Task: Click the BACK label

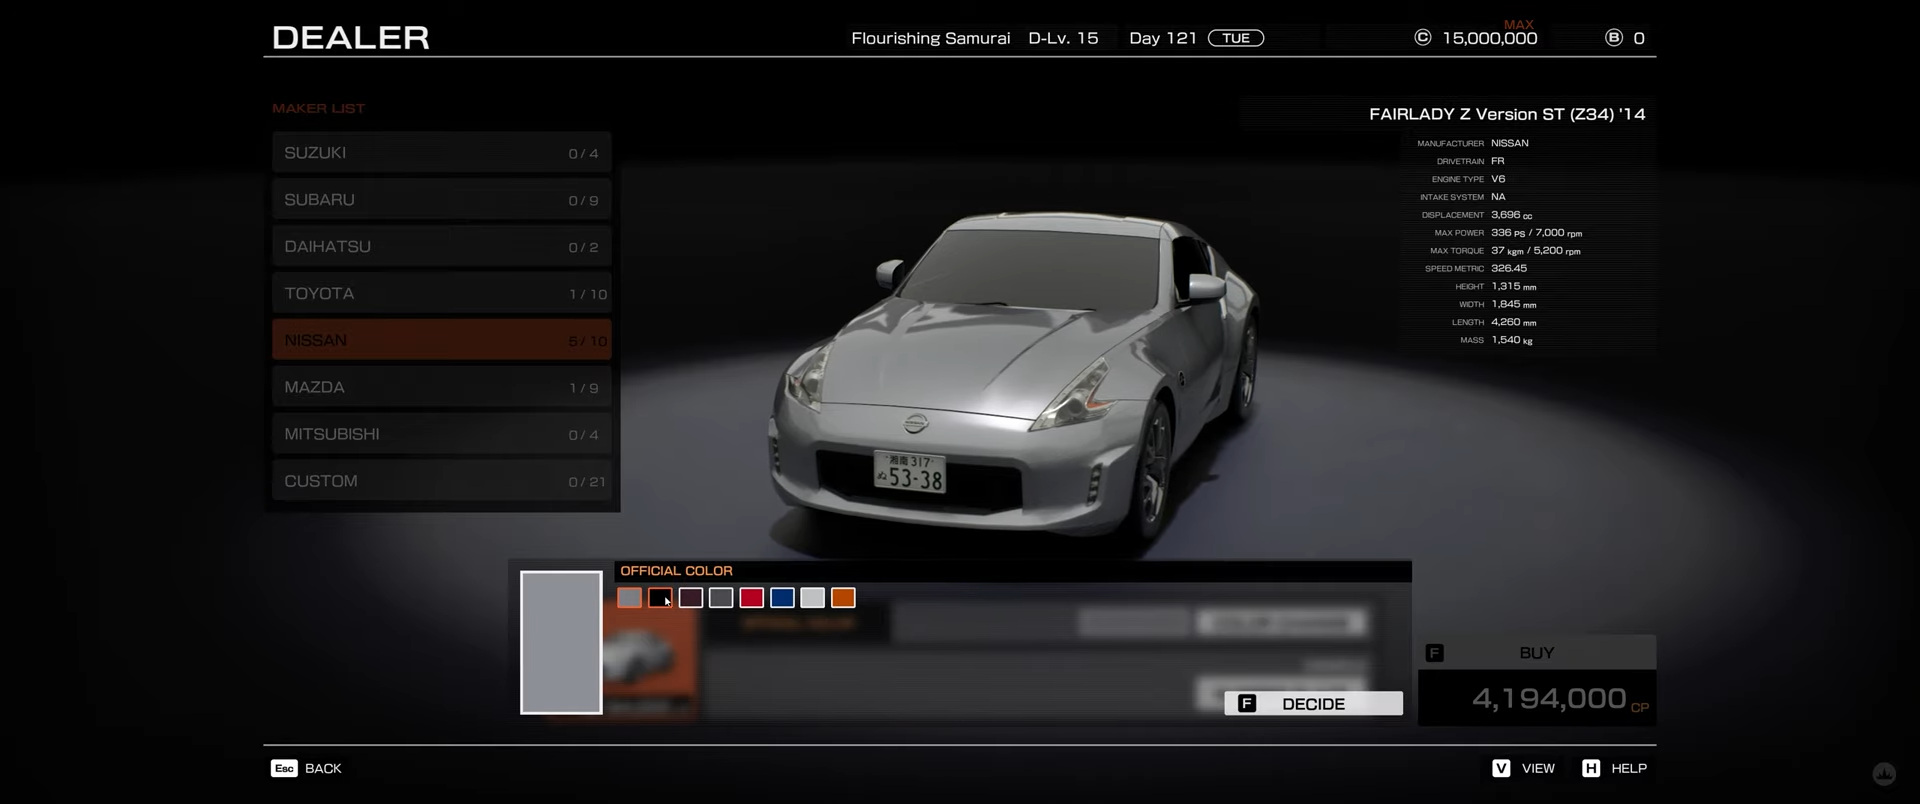Action: pos(323,768)
